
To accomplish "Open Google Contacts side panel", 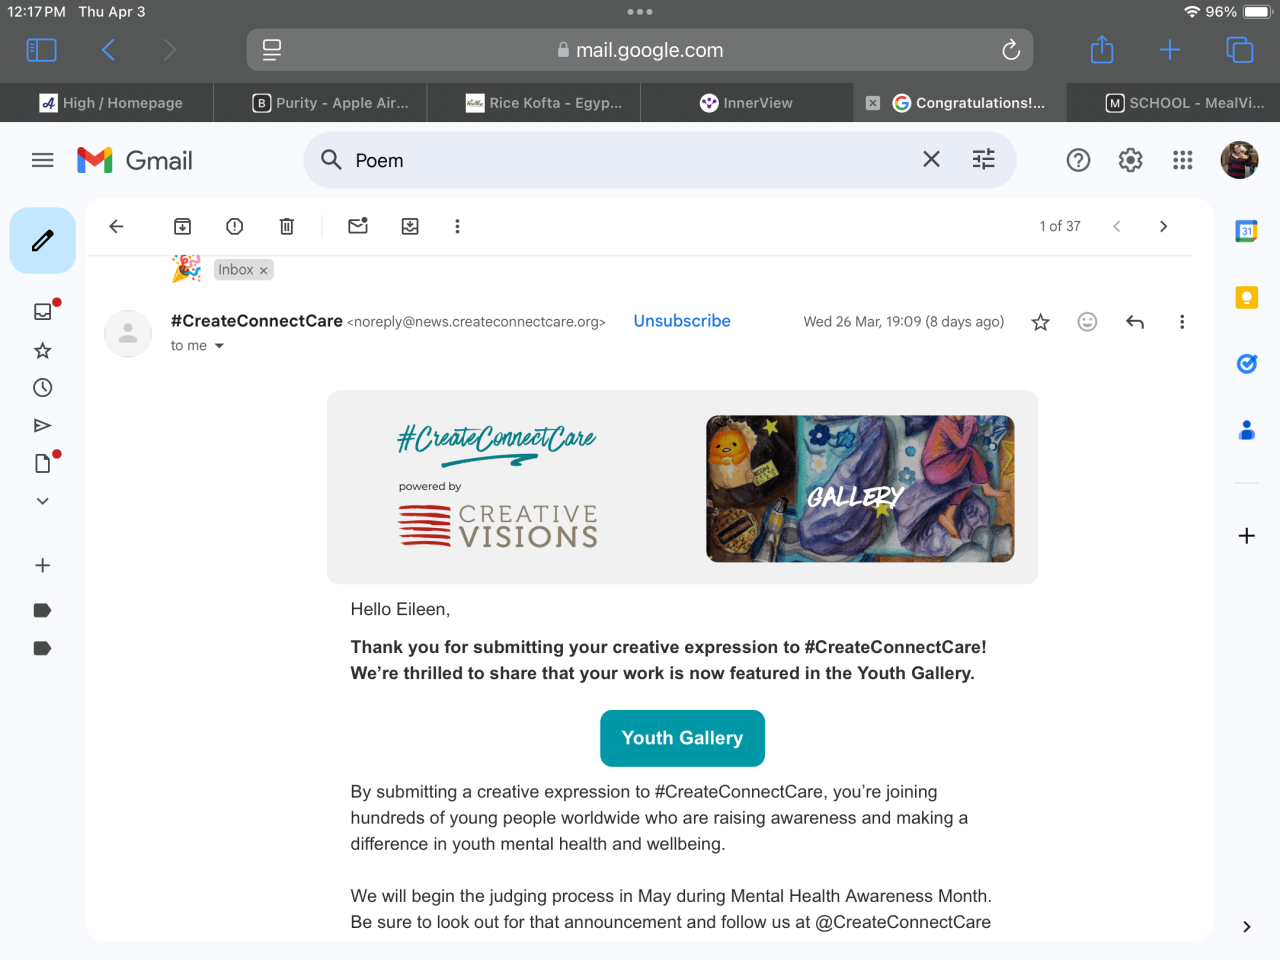I will pos(1246,430).
